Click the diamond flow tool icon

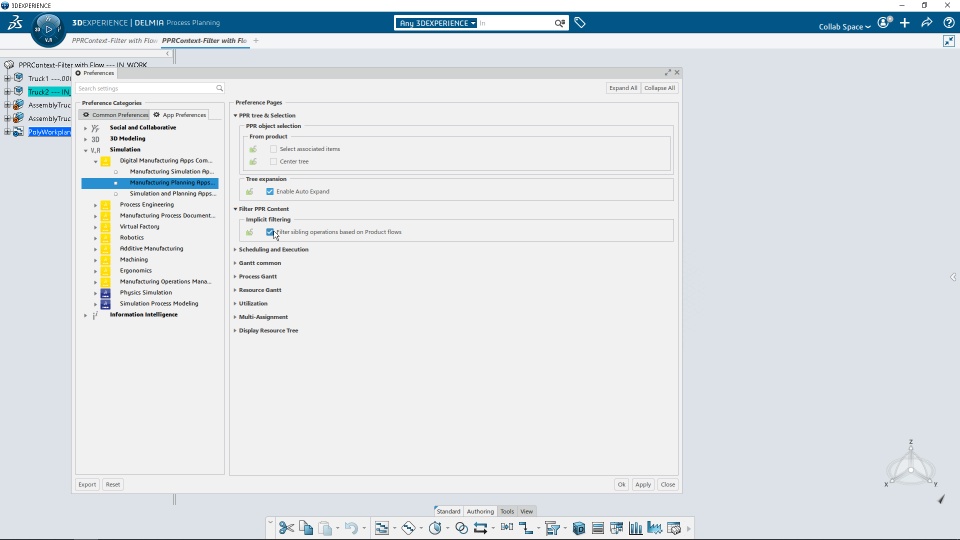[x=408, y=528]
